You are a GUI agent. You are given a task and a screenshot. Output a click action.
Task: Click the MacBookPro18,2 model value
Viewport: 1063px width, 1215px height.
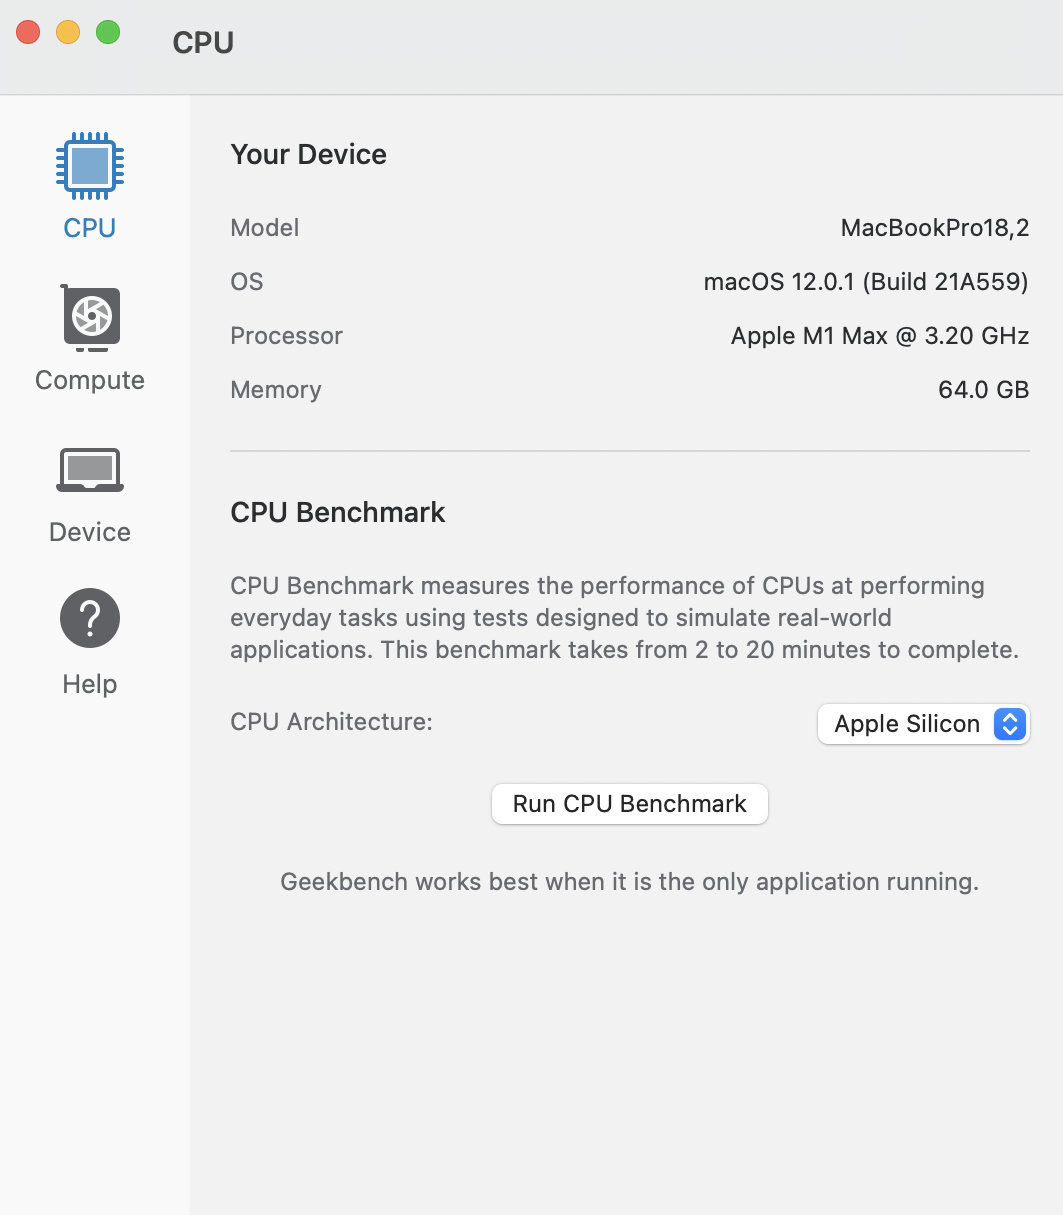click(935, 228)
